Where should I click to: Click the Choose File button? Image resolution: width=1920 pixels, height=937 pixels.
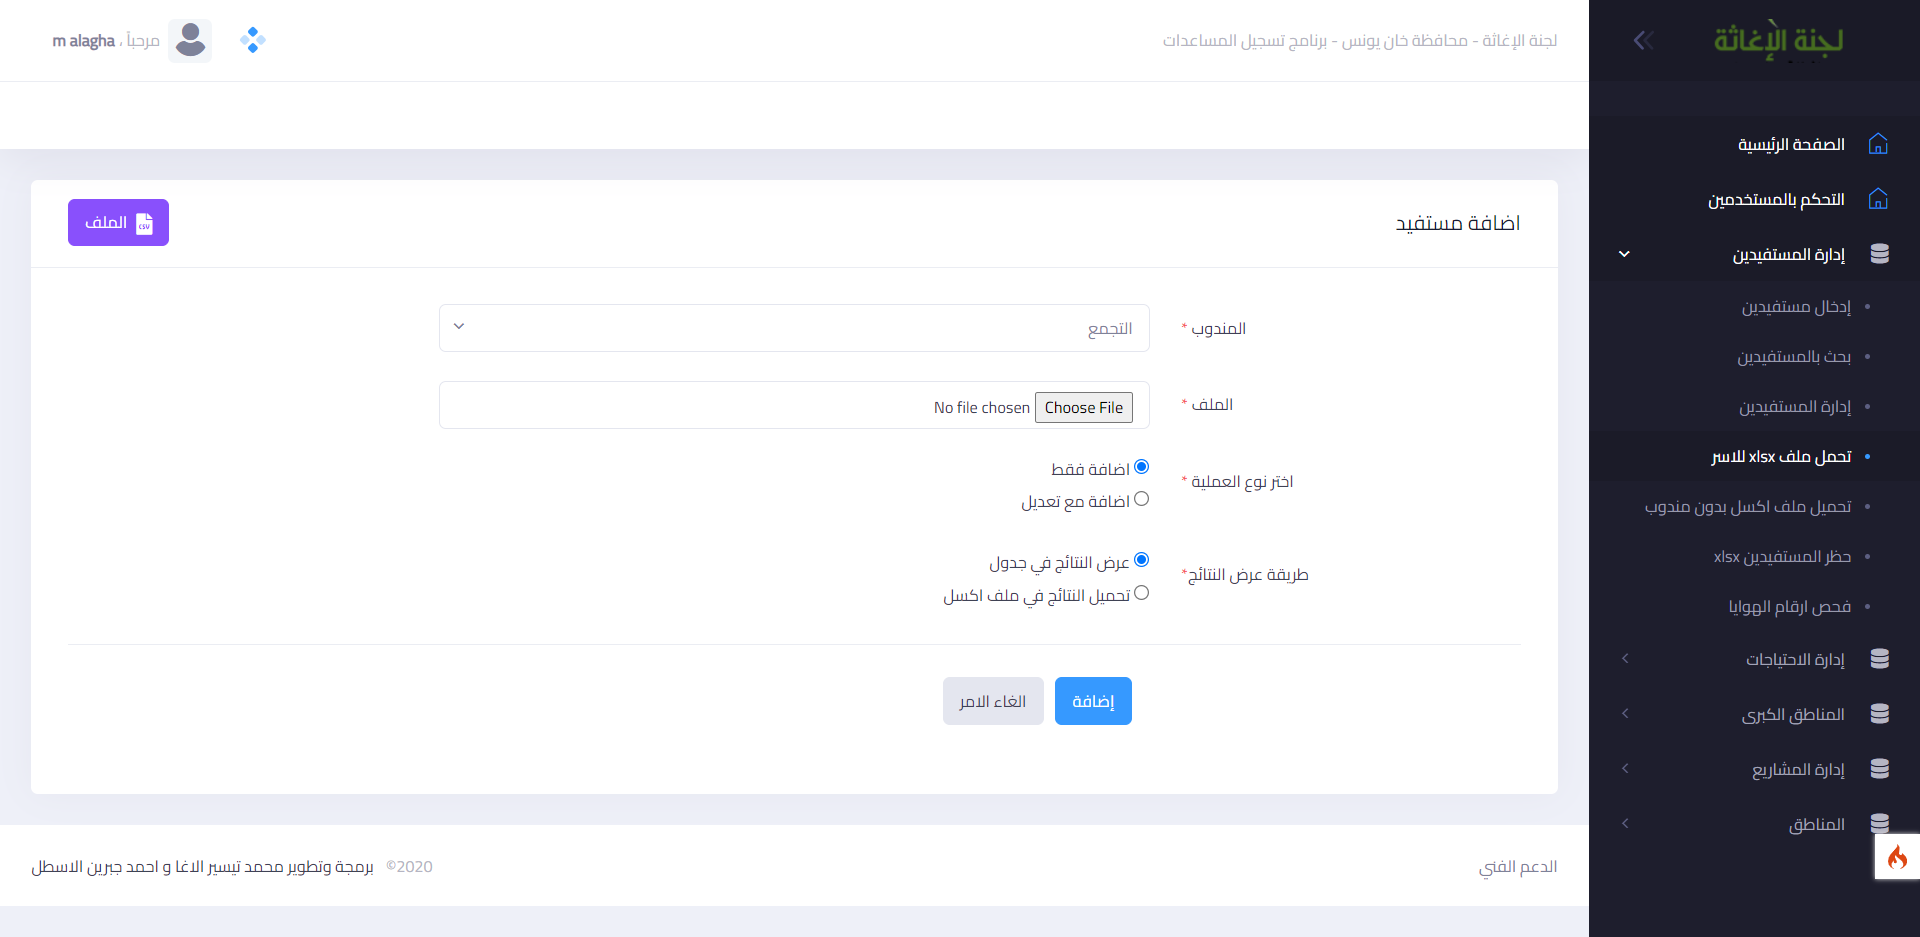(x=1083, y=407)
